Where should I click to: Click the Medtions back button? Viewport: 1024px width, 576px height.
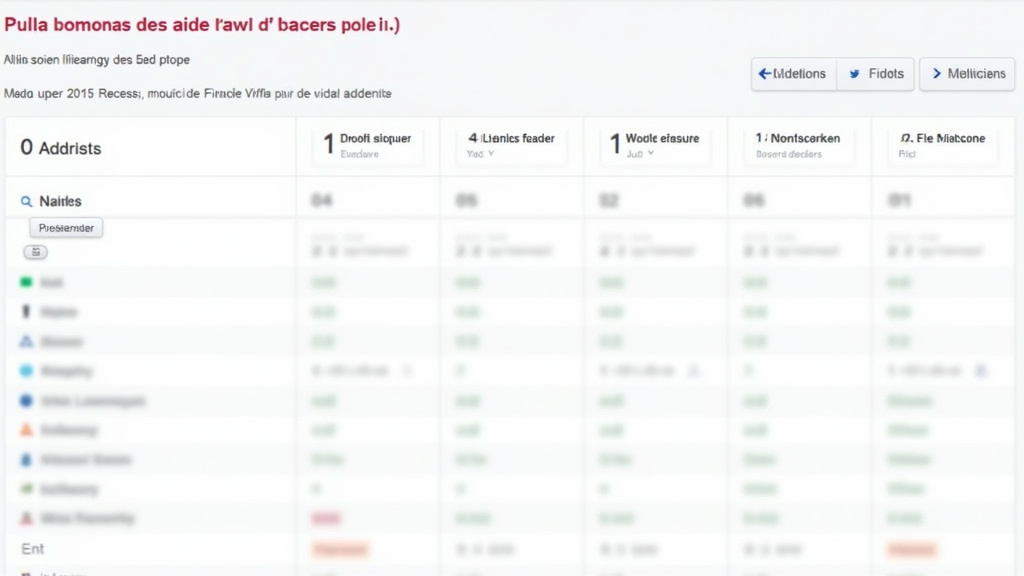tap(792, 73)
